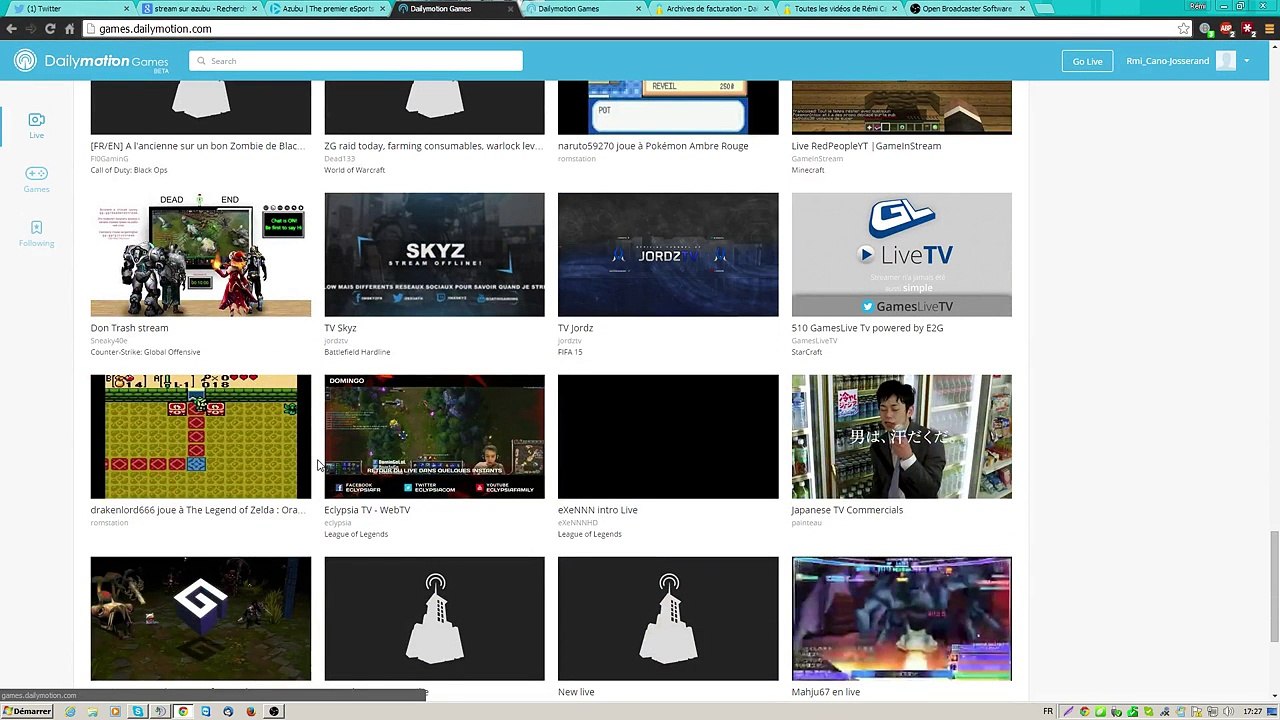
Task: Open the GamesLive TV thumbnail
Action: [902, 255]
